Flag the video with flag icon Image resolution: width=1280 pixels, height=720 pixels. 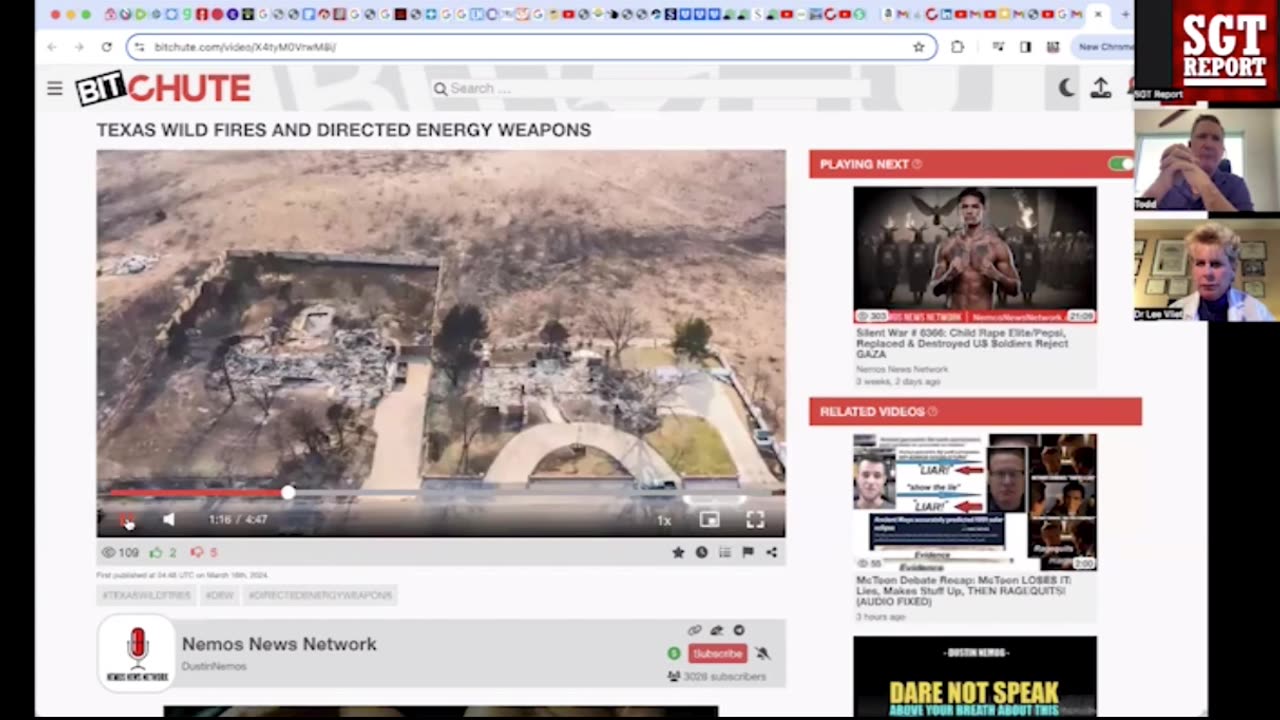tap(748, 552)
